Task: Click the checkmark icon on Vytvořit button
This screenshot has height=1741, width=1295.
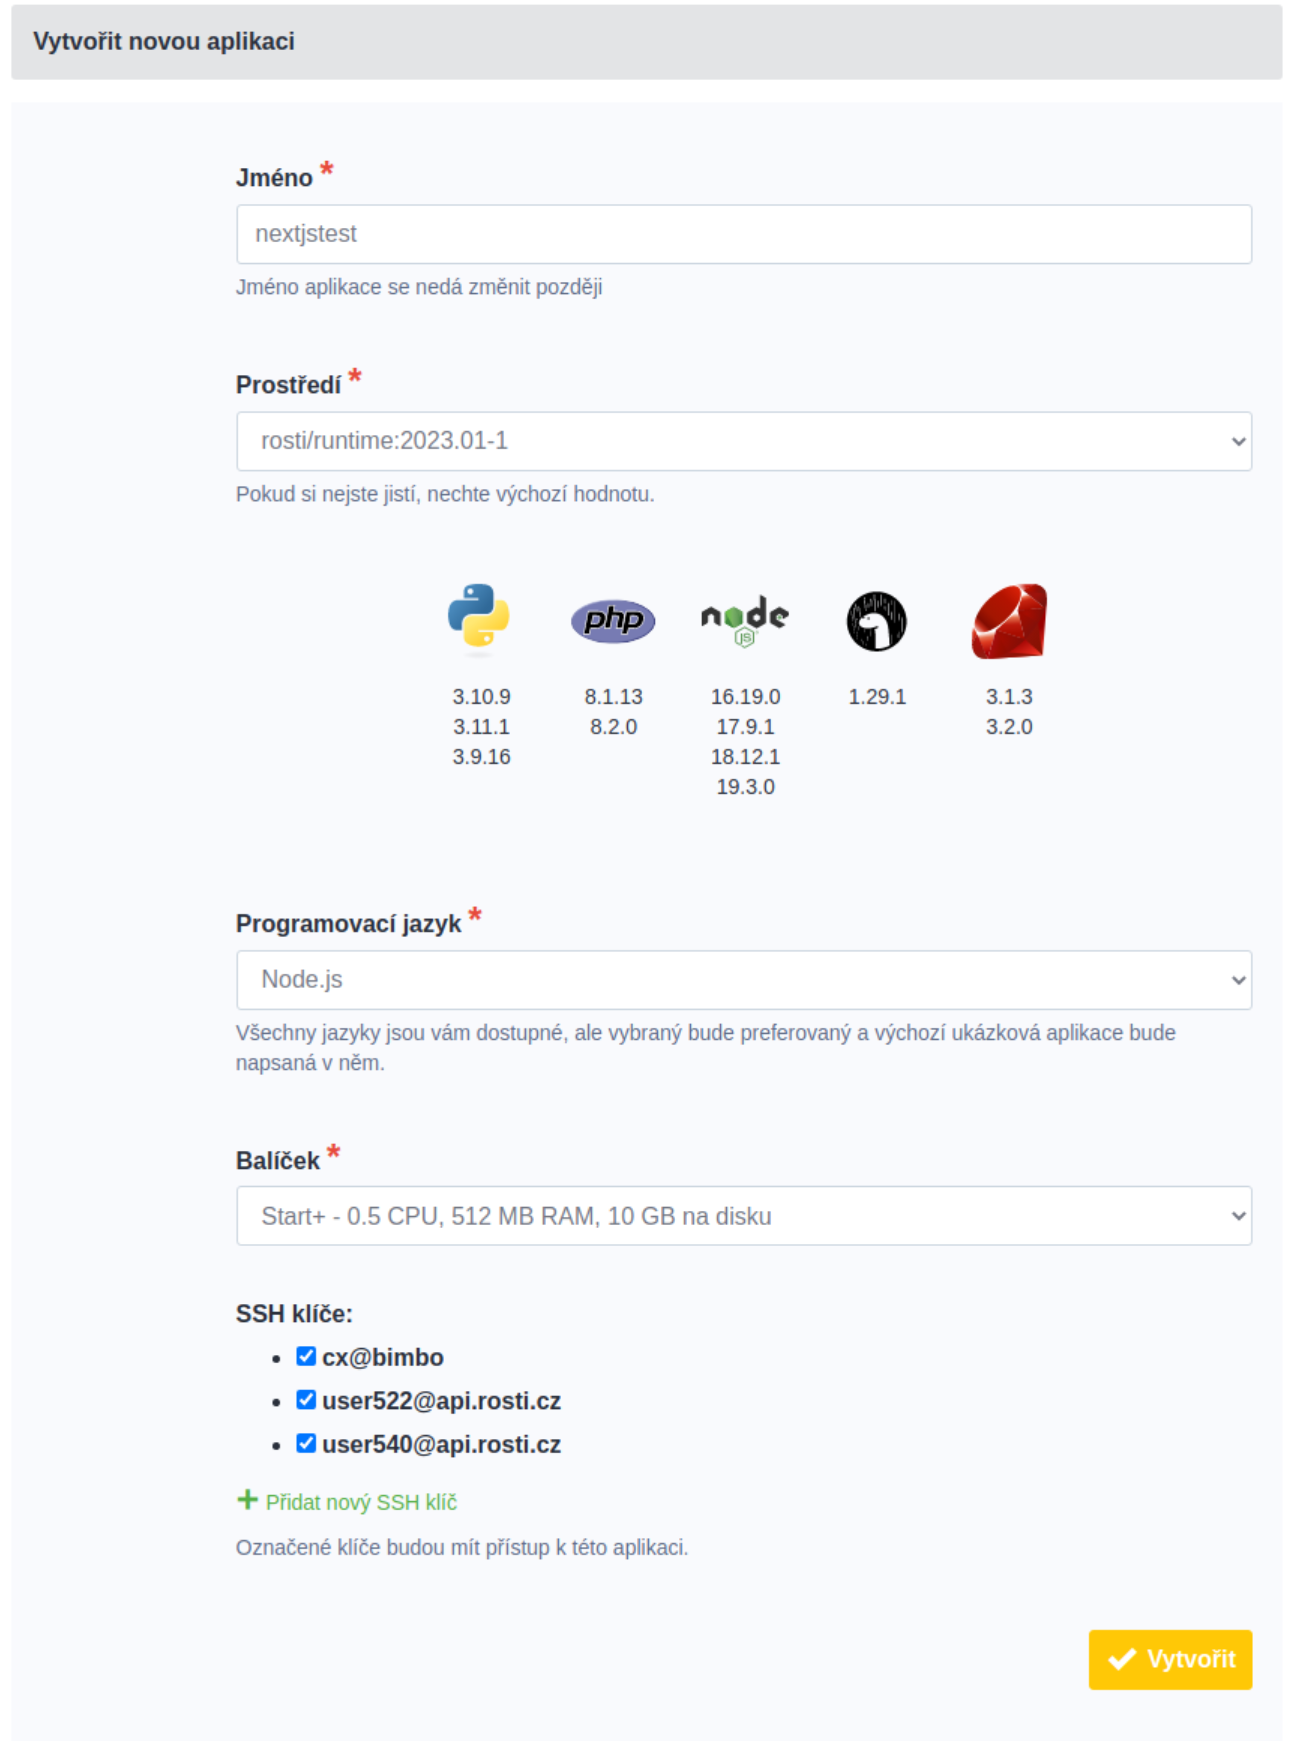Action: coord(1122,1660)
